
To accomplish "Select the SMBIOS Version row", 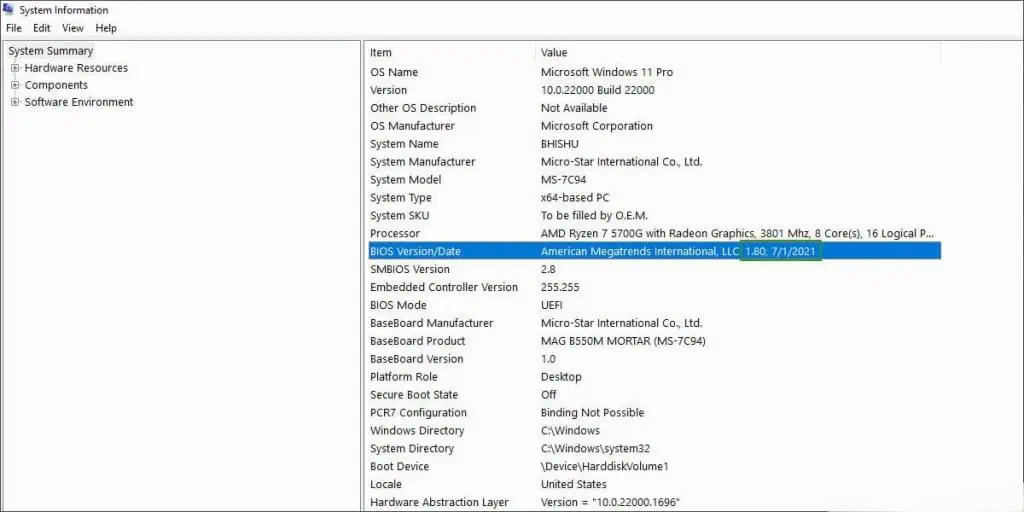I will [x=653, y=270].
